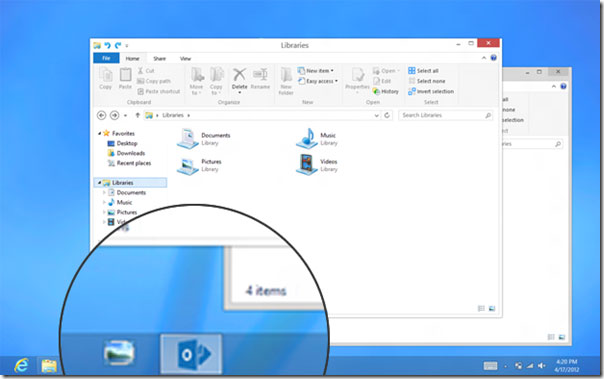The width and height of the screenshot is (604, 379).
Task: Open the Easy access dropdown
Action: 318,81
